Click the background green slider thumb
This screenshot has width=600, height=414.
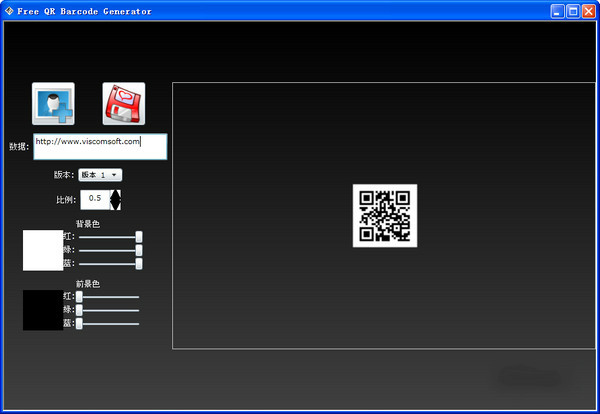click(139, 250)
